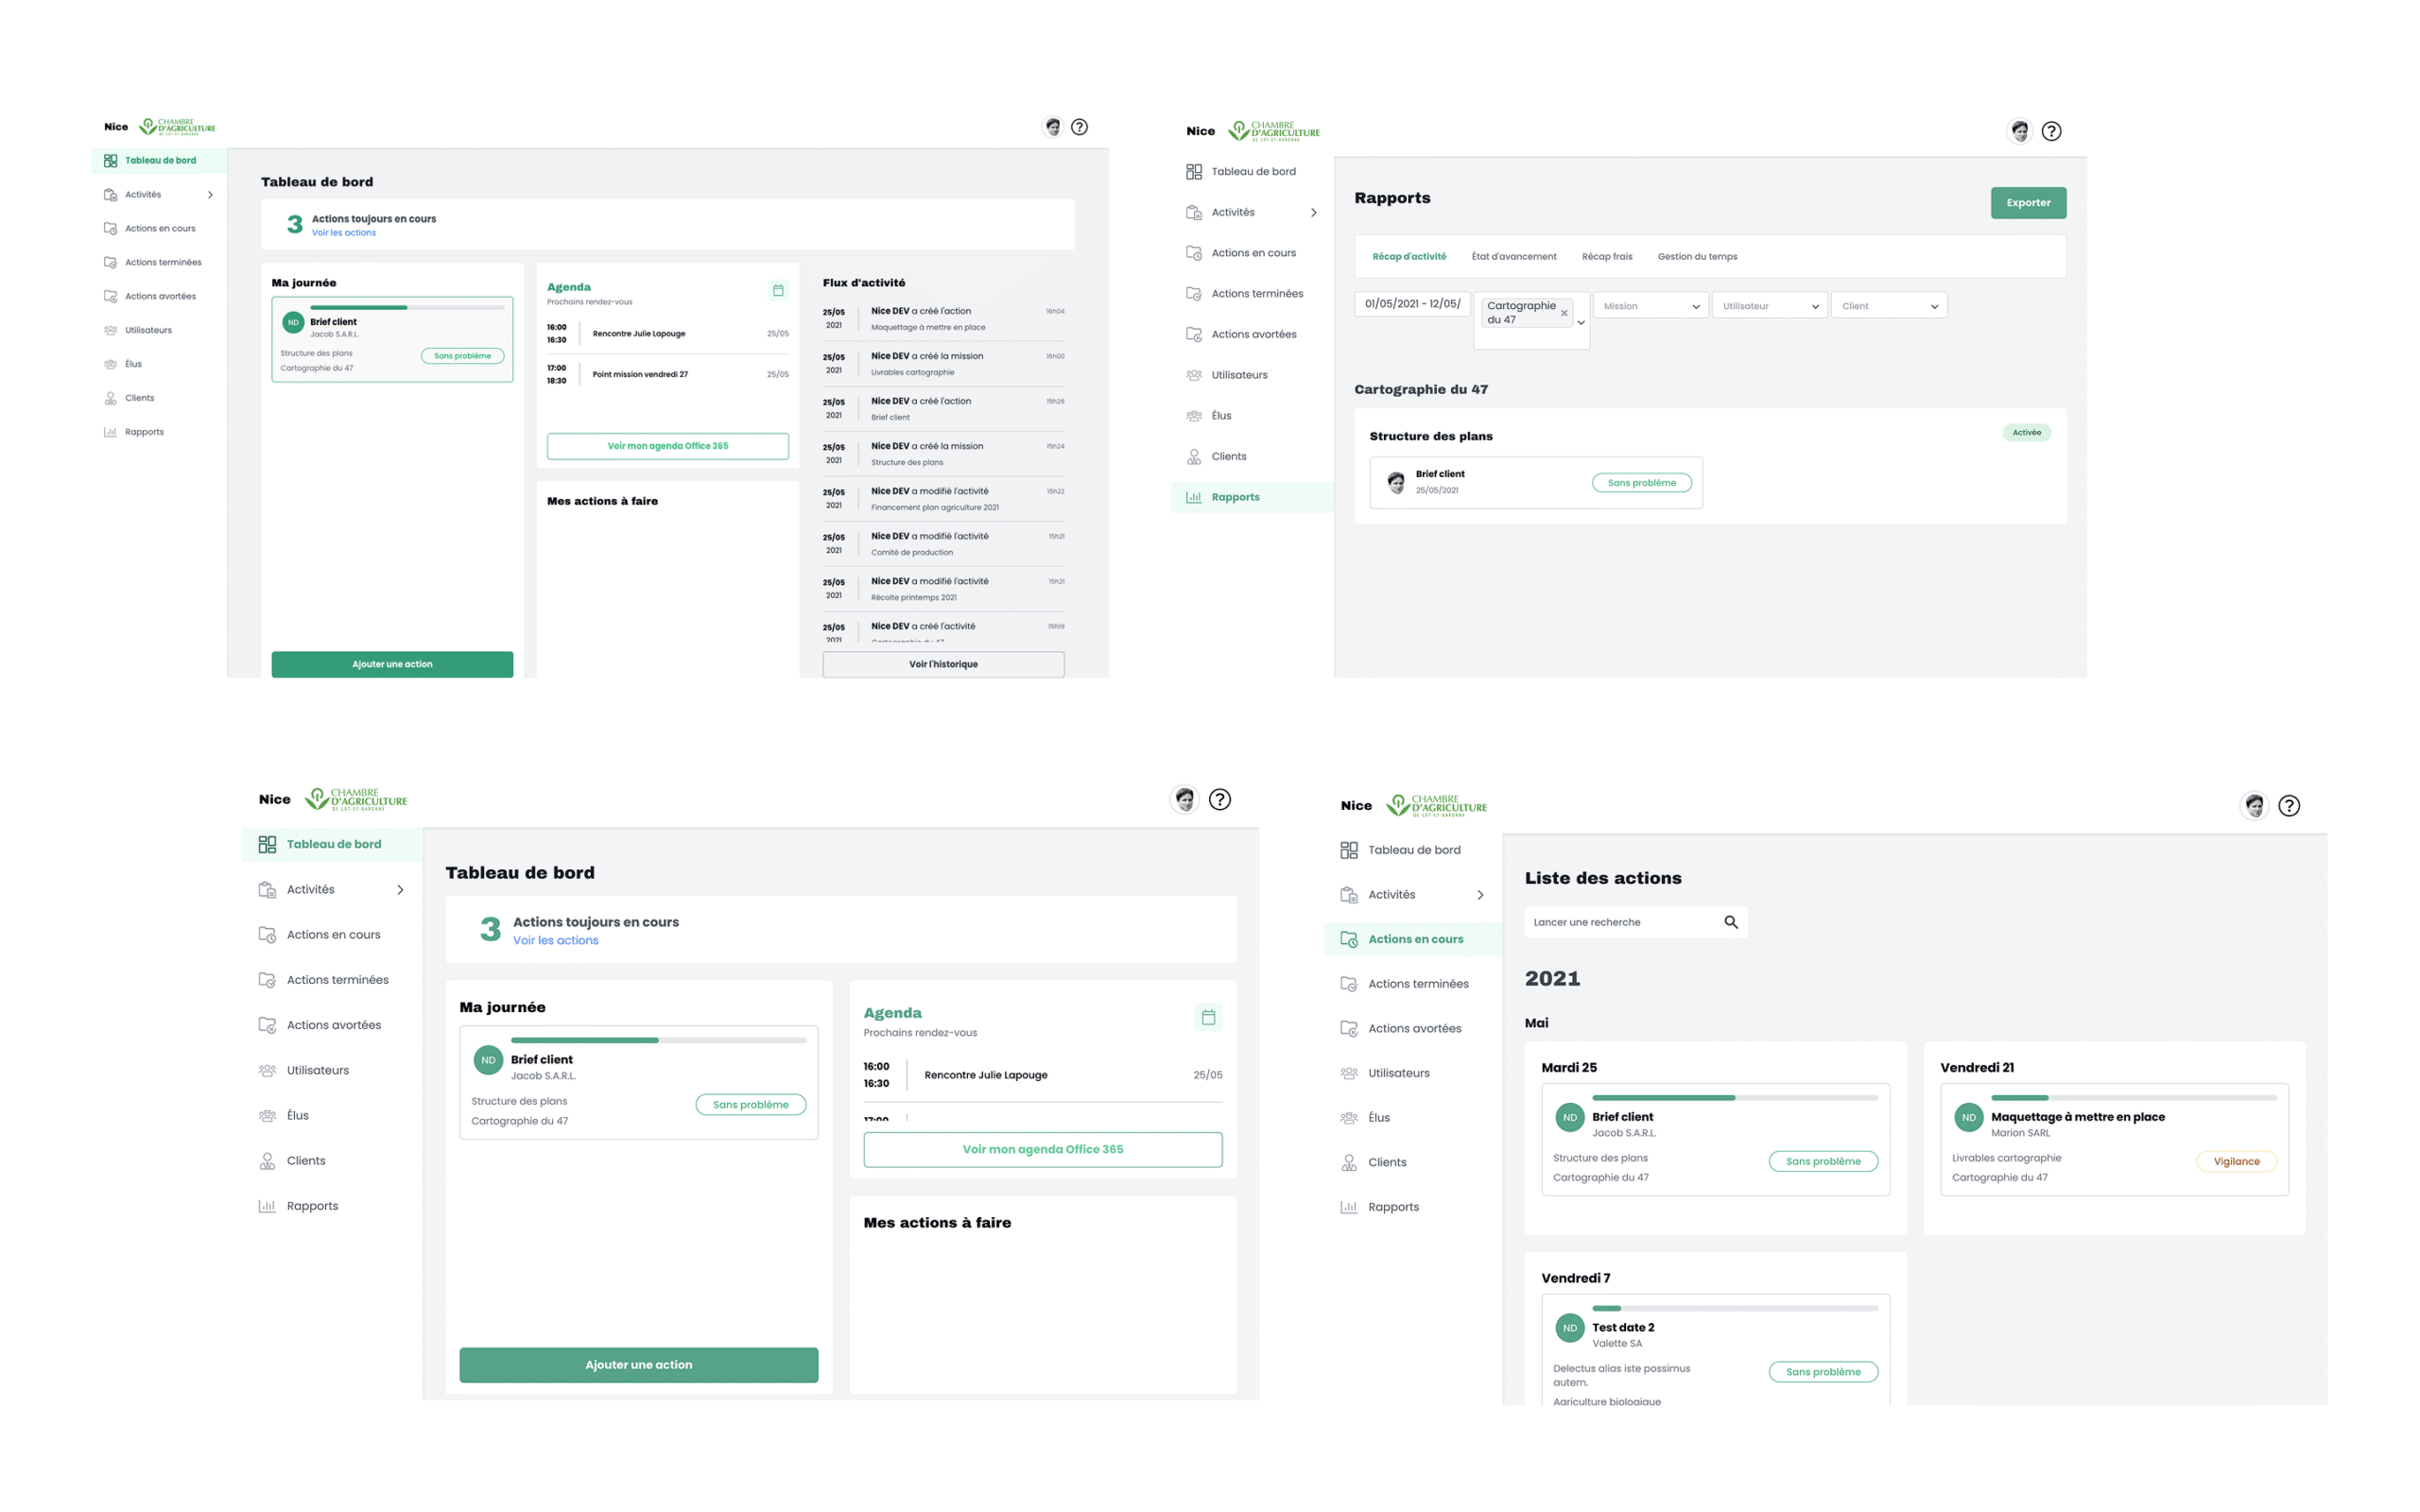Open user avatar in top-left dashboard mockup
Viewport: 2420px width, 1512px height.
(x=1052, y=127)
